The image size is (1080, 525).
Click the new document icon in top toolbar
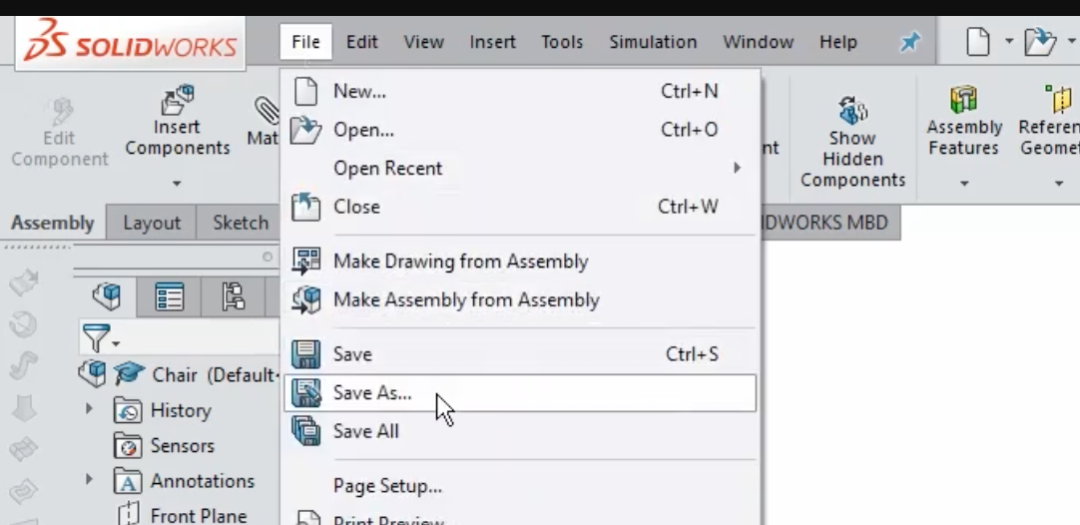(977, 42)
